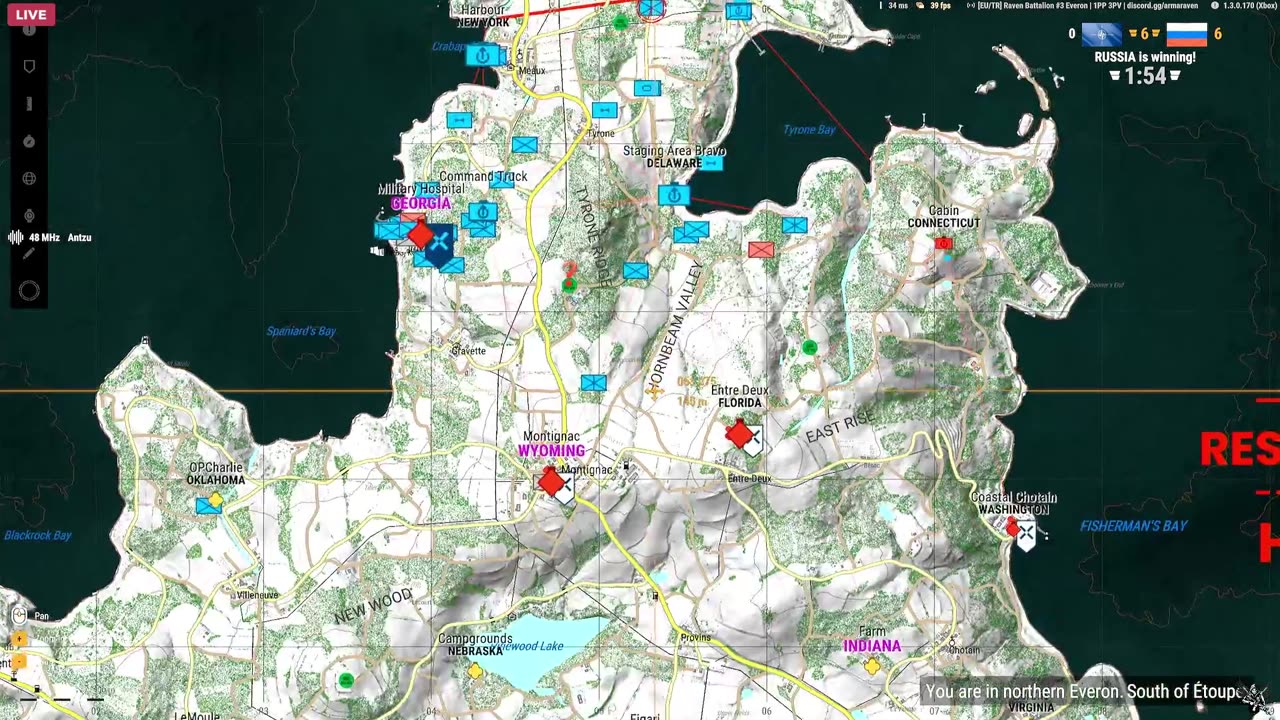Click the NATO flag in score display
The image size is (1280, 720).
(x=1102, y=35)
